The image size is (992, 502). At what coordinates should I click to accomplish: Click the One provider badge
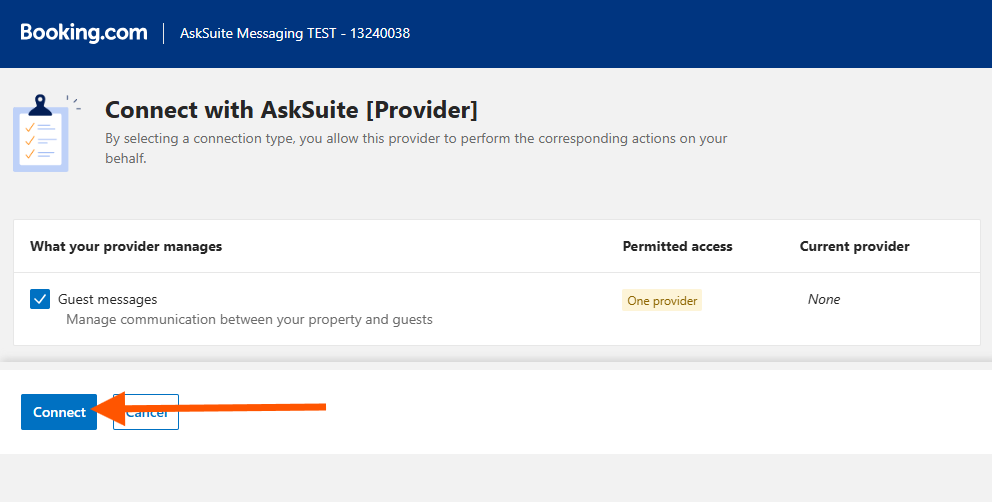coord(662,300)
